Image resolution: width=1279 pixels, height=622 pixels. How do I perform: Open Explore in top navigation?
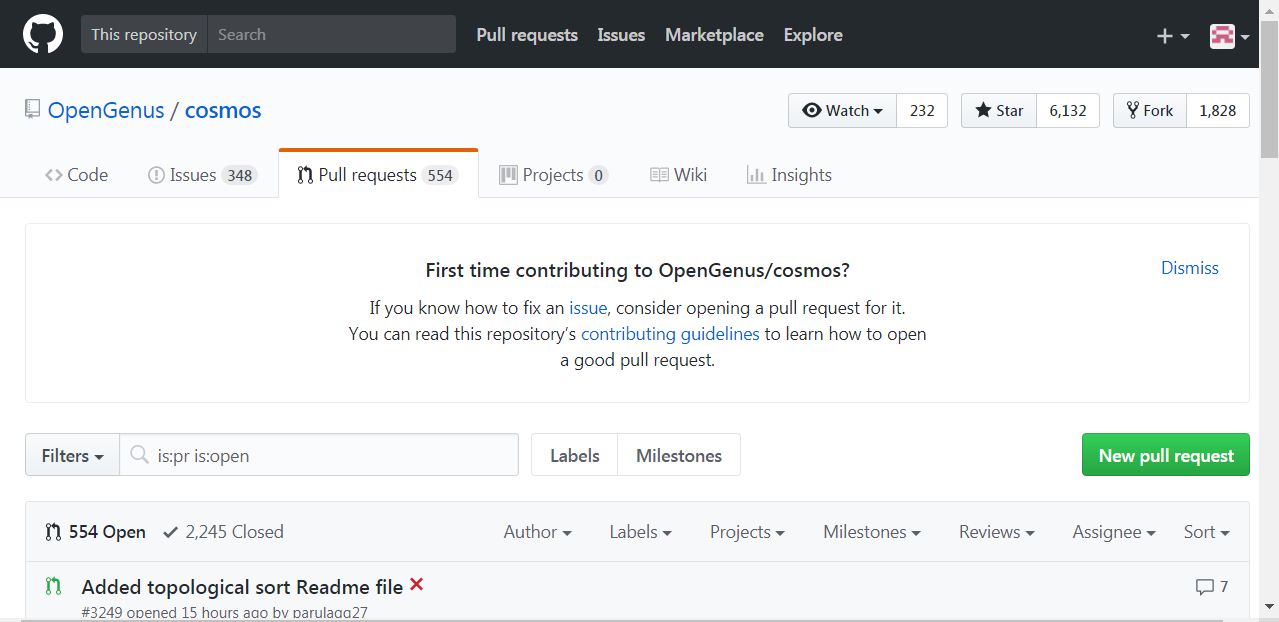813,35
